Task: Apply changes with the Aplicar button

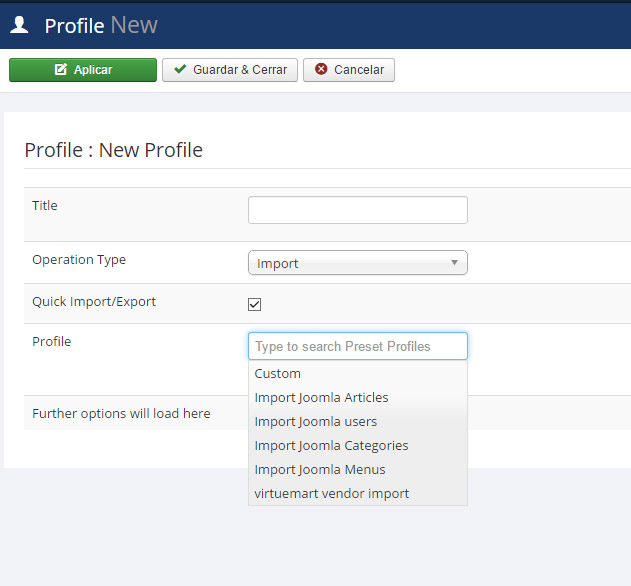Action: click(83, 70)
